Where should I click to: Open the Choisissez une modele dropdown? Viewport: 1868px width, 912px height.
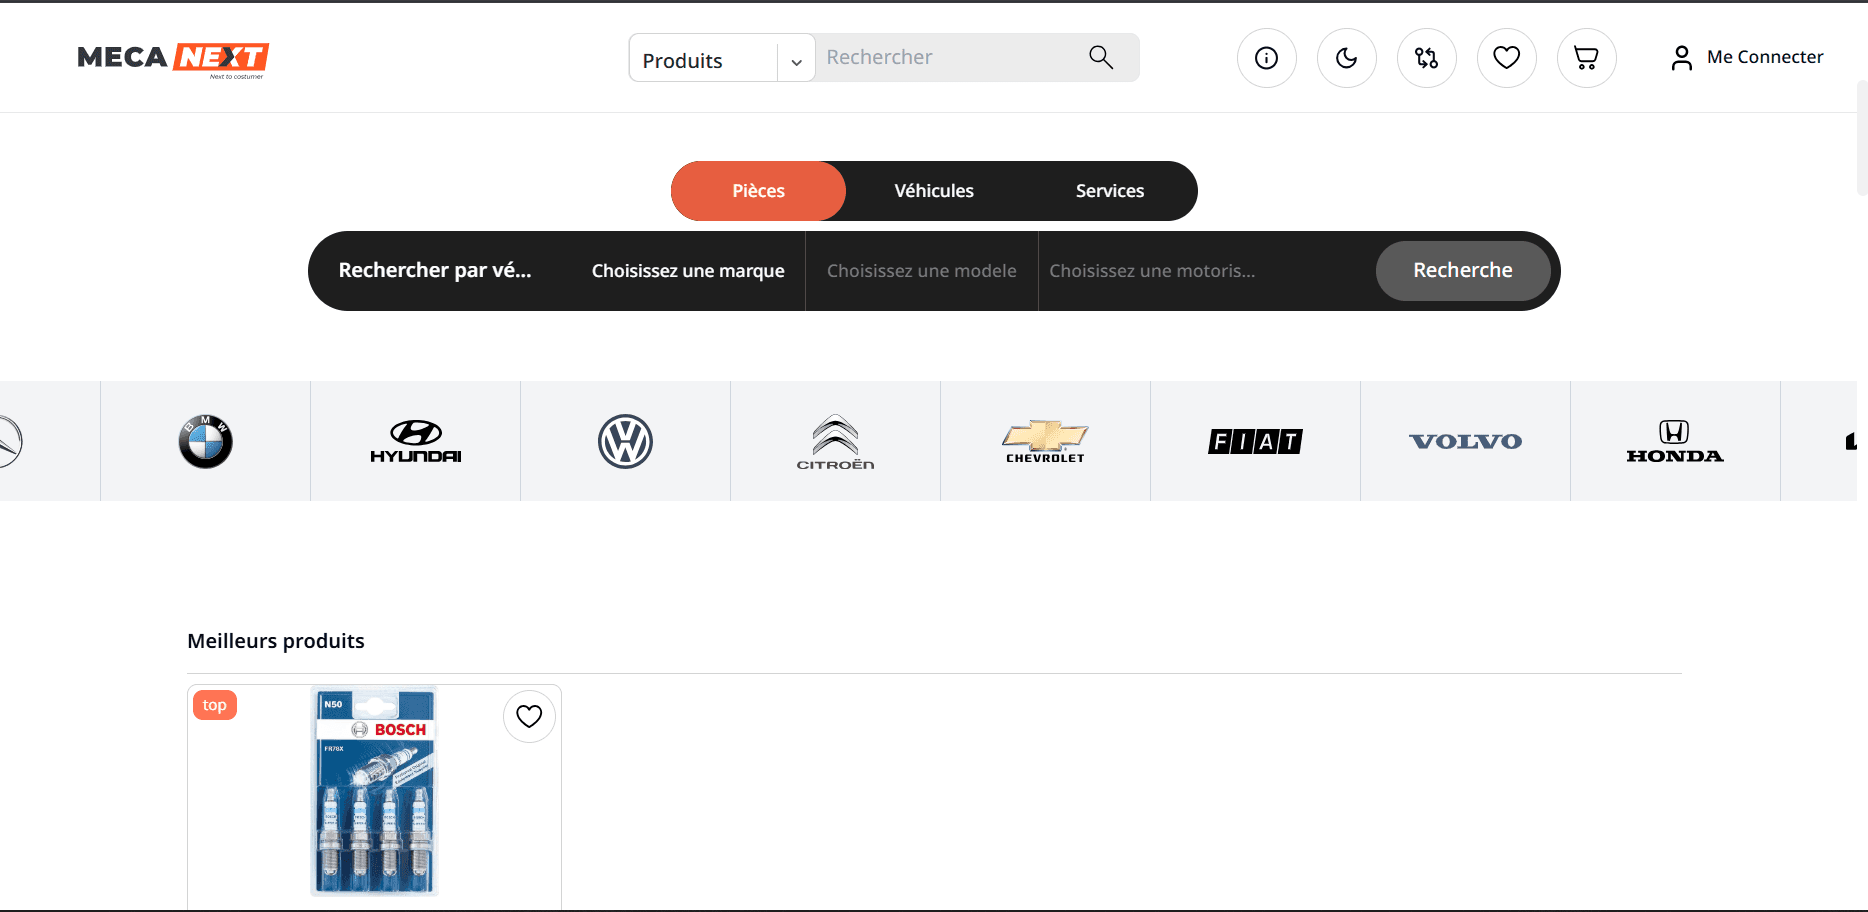[x=922, y=271]
